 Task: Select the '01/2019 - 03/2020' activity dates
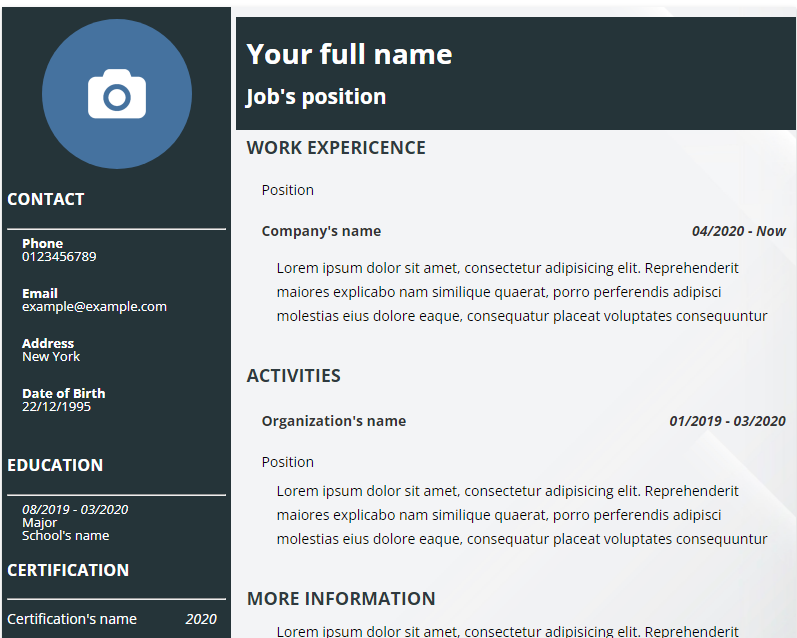point(727,421)
